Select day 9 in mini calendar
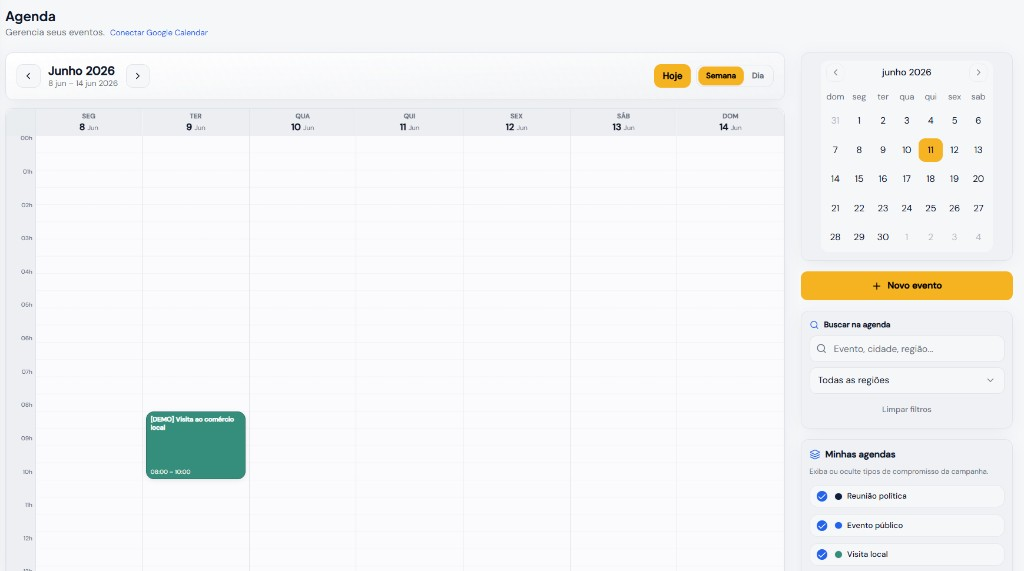Screen dimensions: 1024x571 (x=883, y=150)
